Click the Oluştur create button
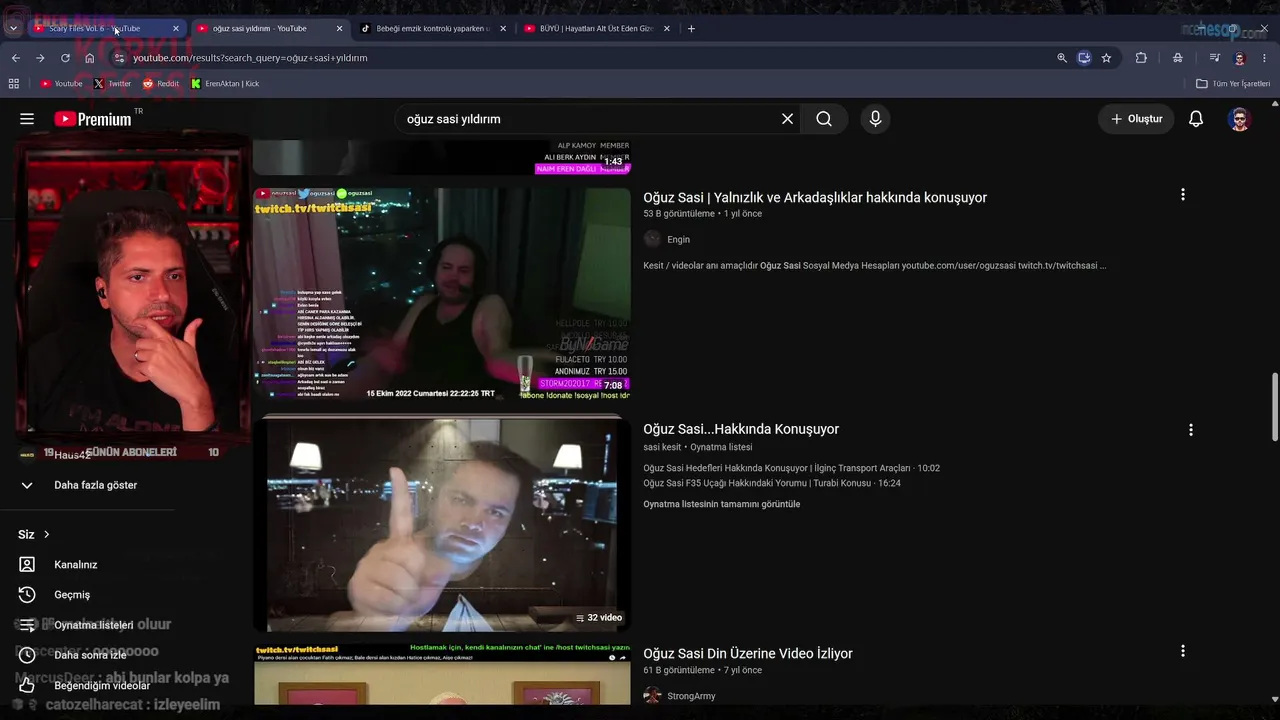Viewport: 1280px width, 720px height. [1136, 119]
